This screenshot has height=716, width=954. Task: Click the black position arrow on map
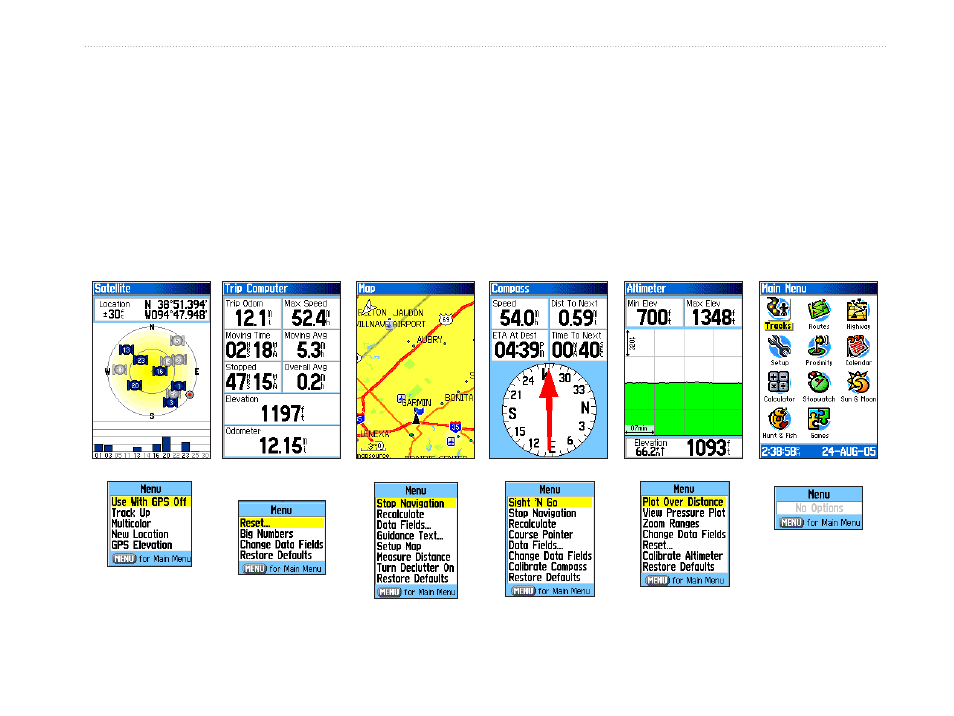(x=417, y=417)
